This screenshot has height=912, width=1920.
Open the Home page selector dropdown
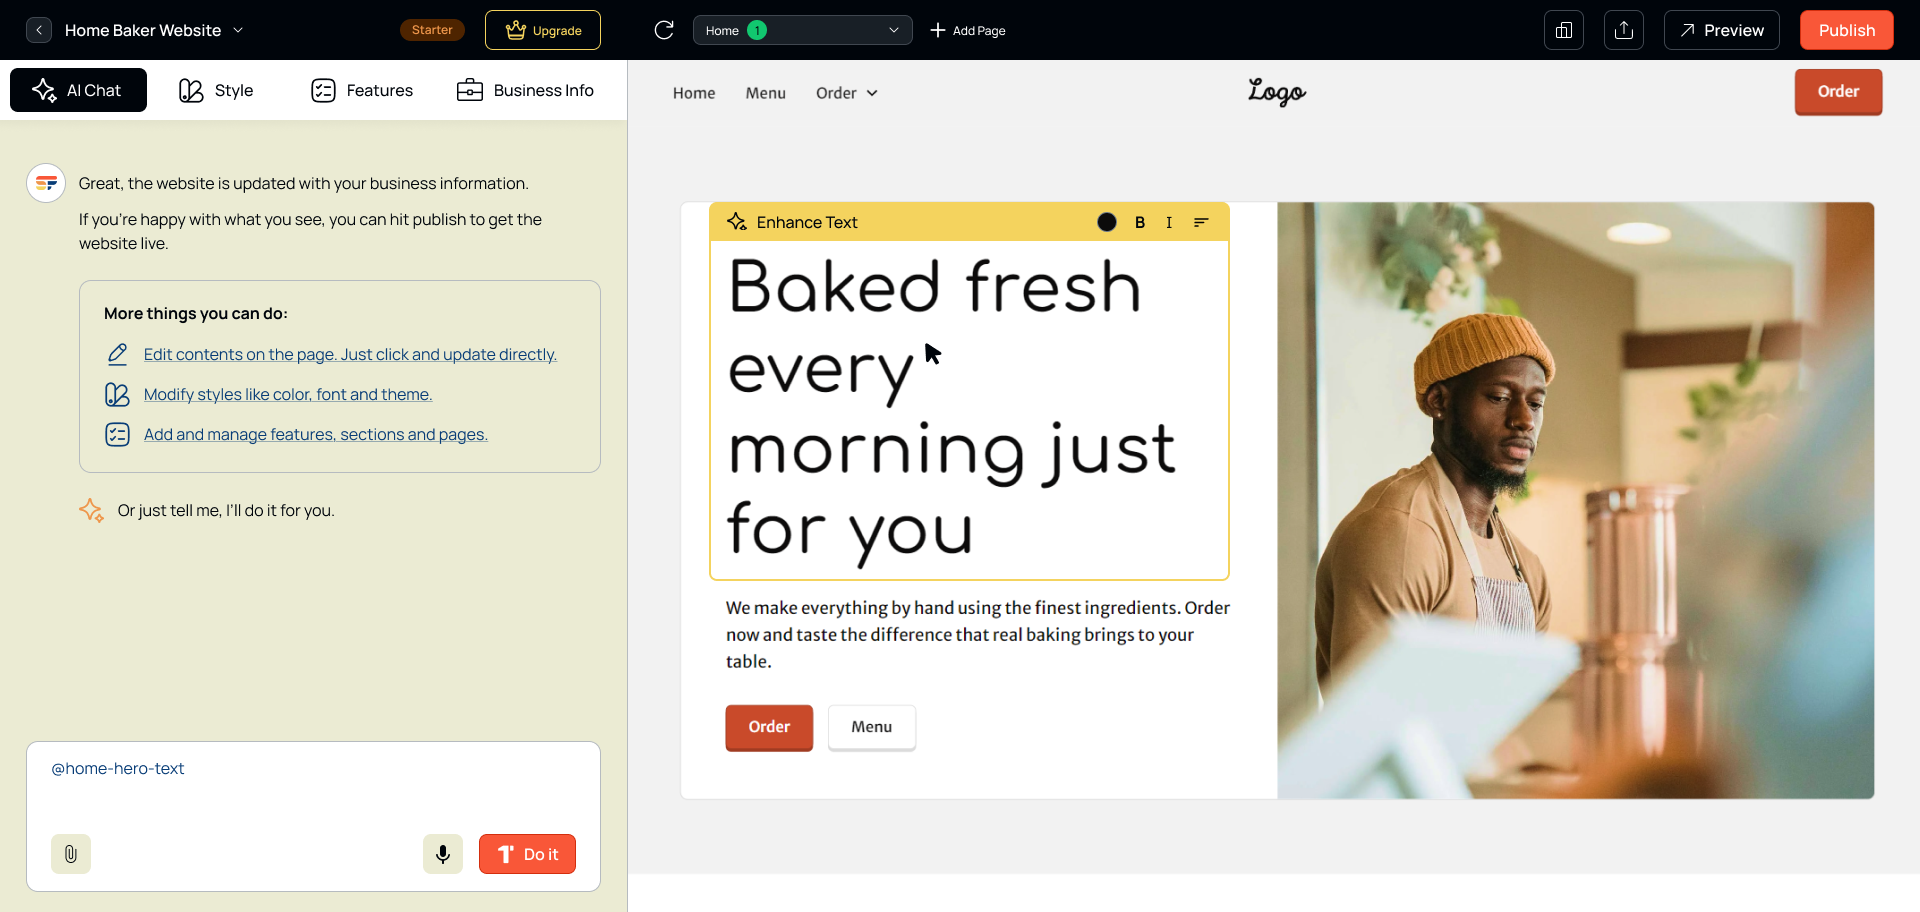[x=802, y=30]
